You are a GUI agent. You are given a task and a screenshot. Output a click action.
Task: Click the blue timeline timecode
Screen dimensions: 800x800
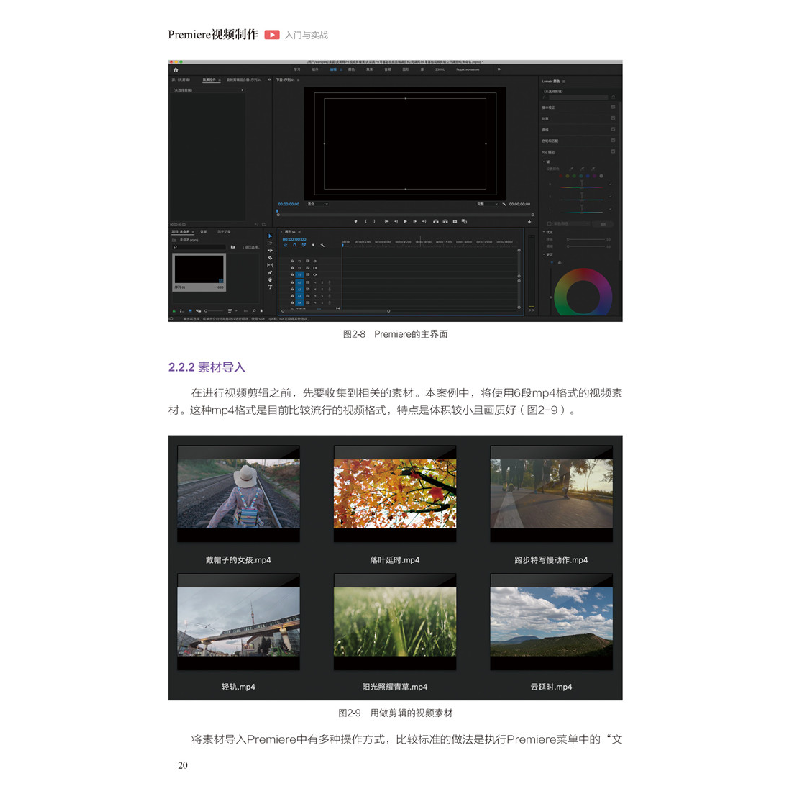(294, 239)
